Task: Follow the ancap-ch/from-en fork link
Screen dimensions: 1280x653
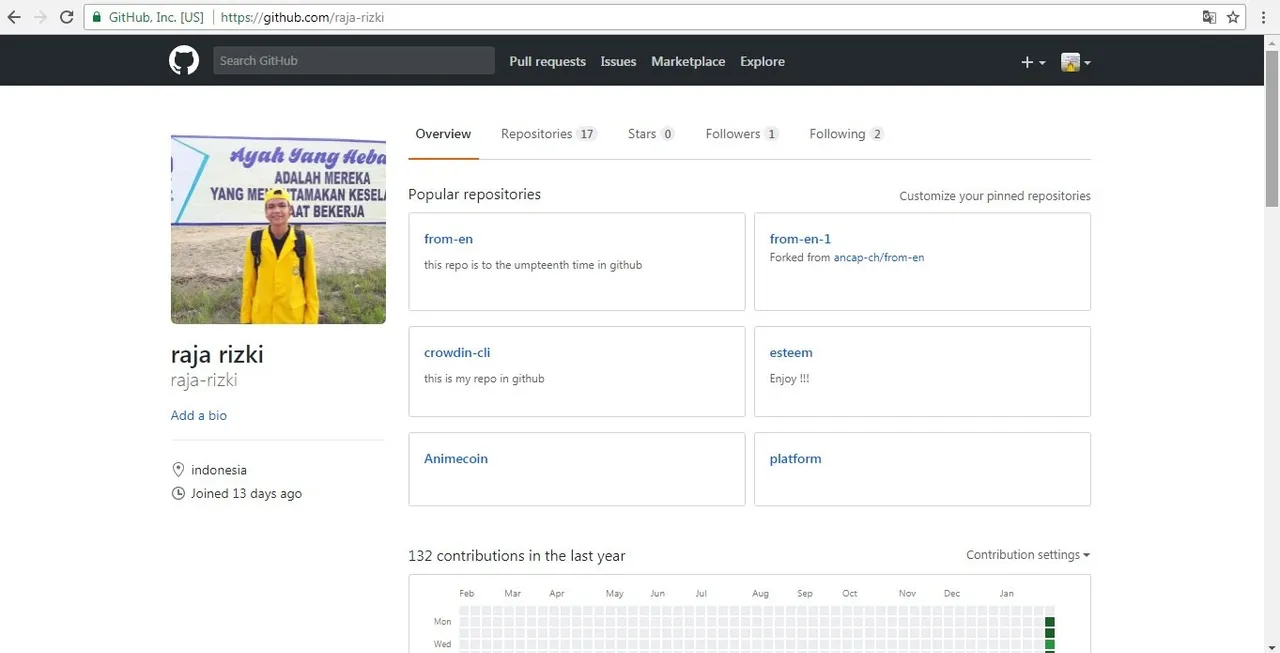Action: [x=879, y=258]
